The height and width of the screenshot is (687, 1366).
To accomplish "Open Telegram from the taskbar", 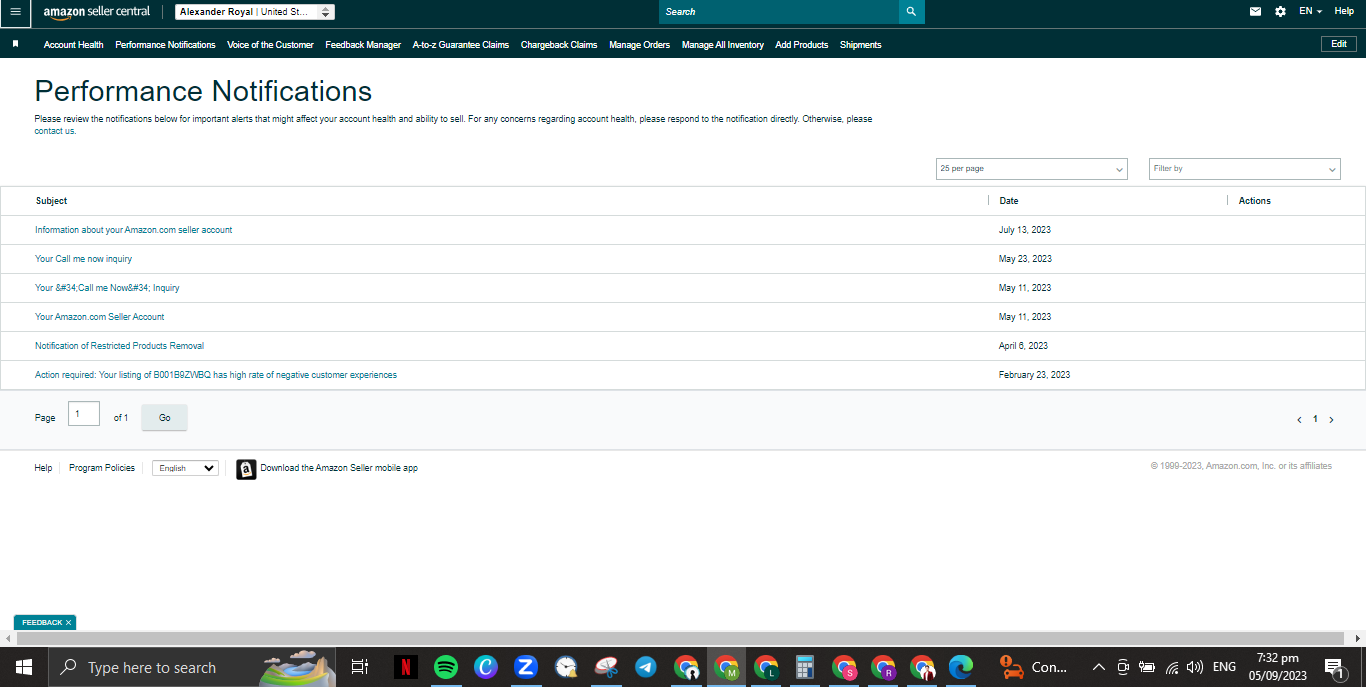I will click(645, 667).
